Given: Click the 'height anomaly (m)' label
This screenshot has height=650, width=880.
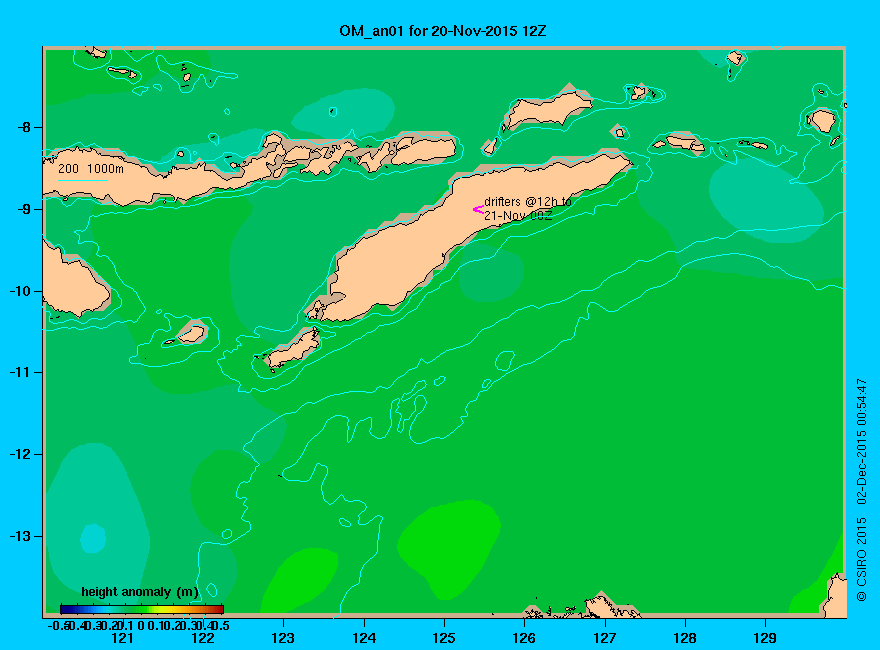Looking at the screenshot, I should (x=140, y=592).
